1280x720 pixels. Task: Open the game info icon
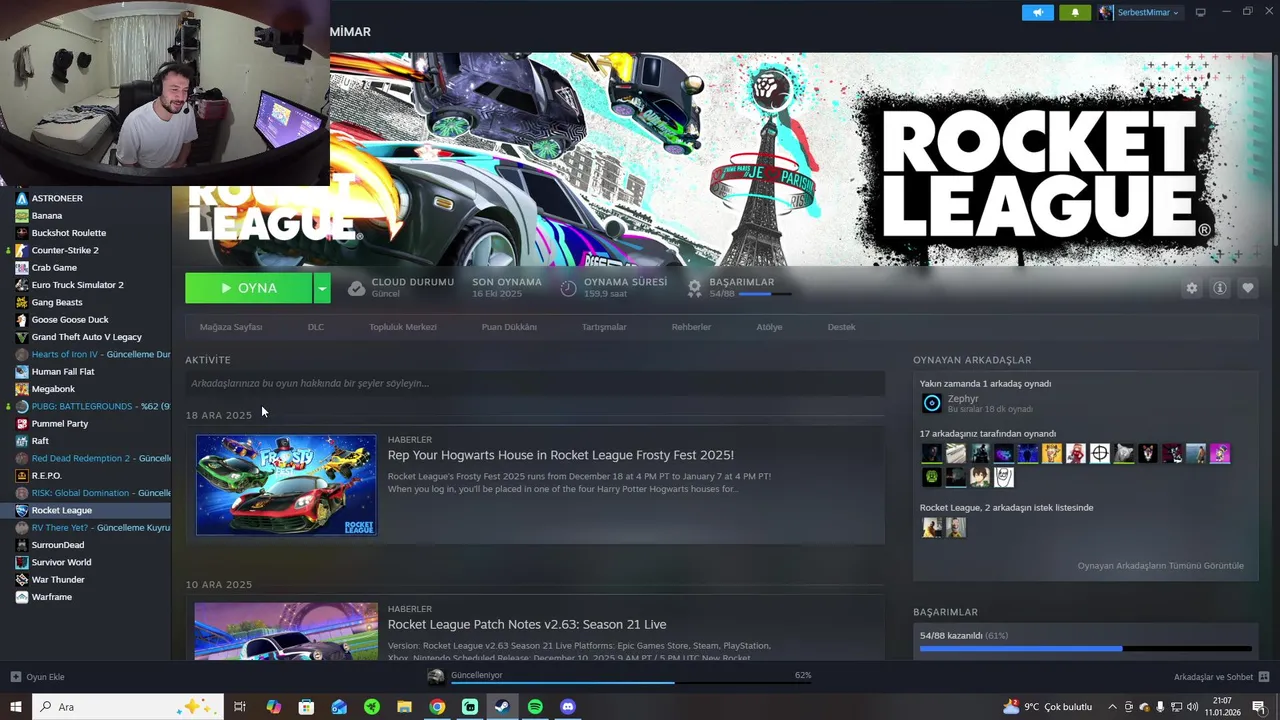[x=1219, y=288]
